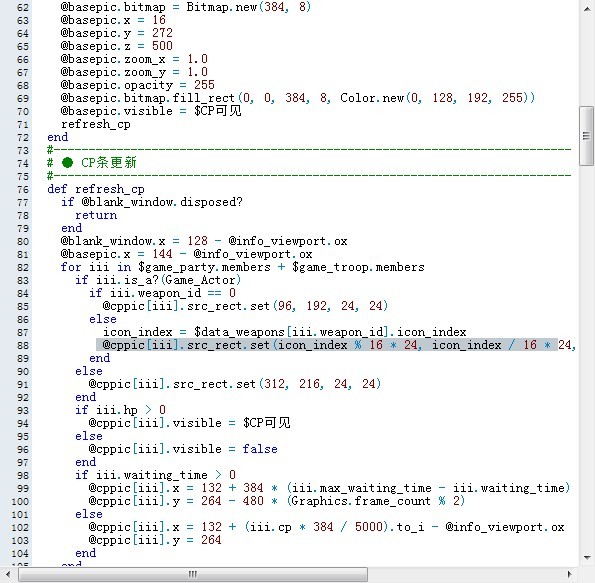Click '@cppic[iii].y = 264' on line 103
This screenshot has height=583, width=595.
[155, 540]
